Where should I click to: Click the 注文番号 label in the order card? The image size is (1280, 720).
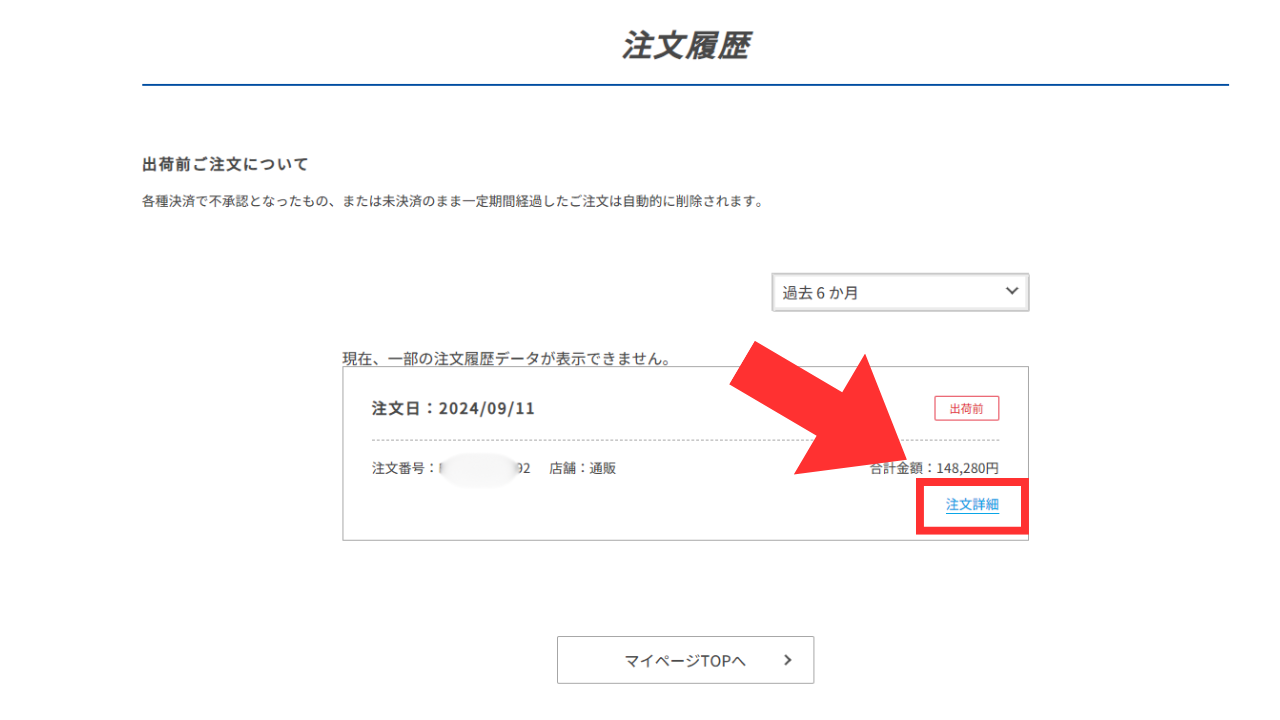coord(400,468)
